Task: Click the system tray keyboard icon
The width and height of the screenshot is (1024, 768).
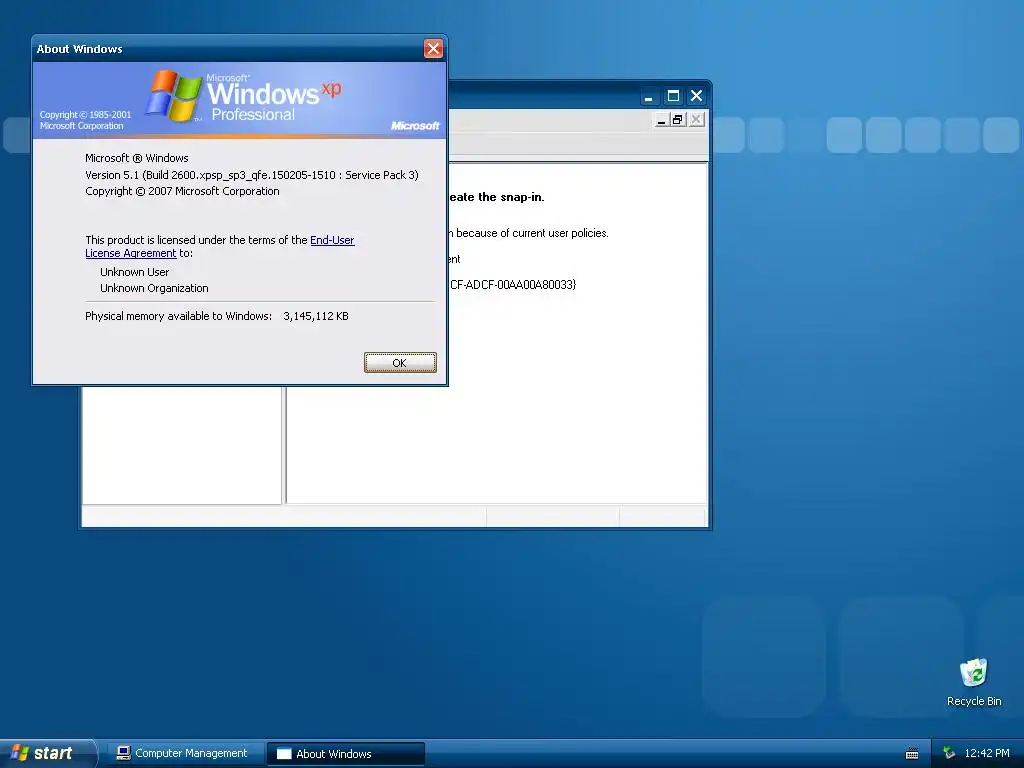Action: coord(912,754)
